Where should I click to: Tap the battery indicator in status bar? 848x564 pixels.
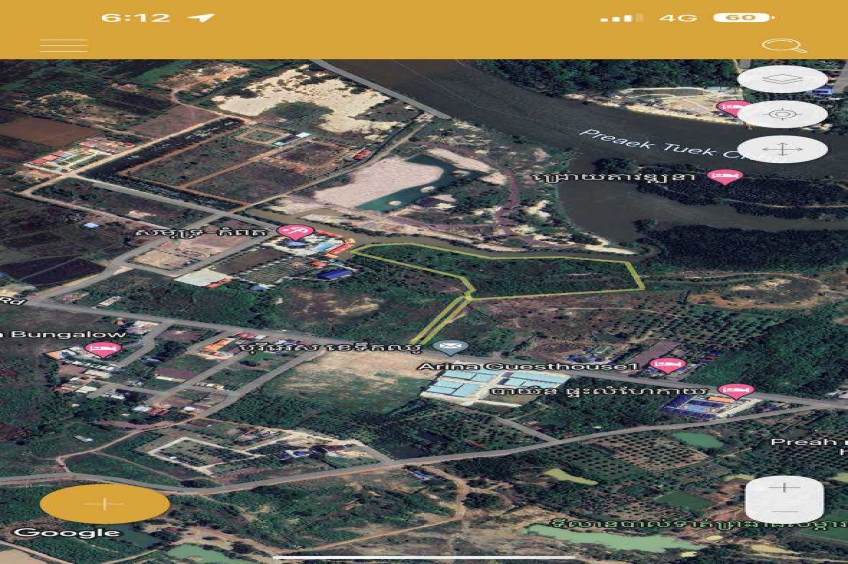coord(742,18)
